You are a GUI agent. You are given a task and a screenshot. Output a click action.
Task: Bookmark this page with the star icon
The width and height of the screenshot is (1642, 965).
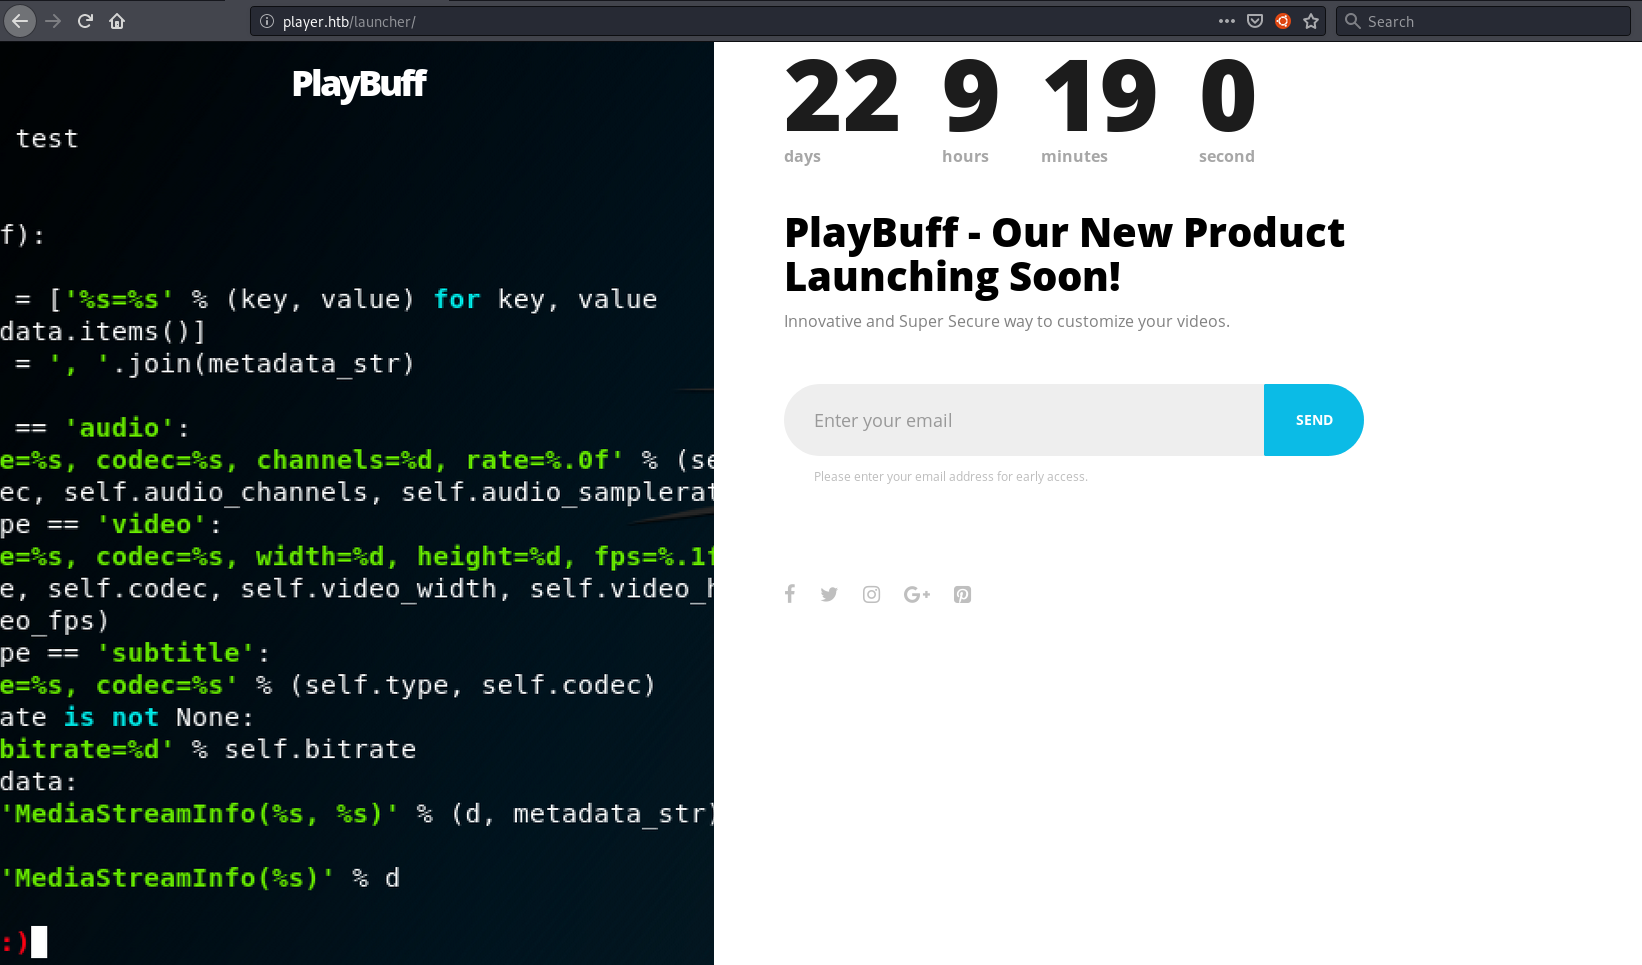(1311, 21)
